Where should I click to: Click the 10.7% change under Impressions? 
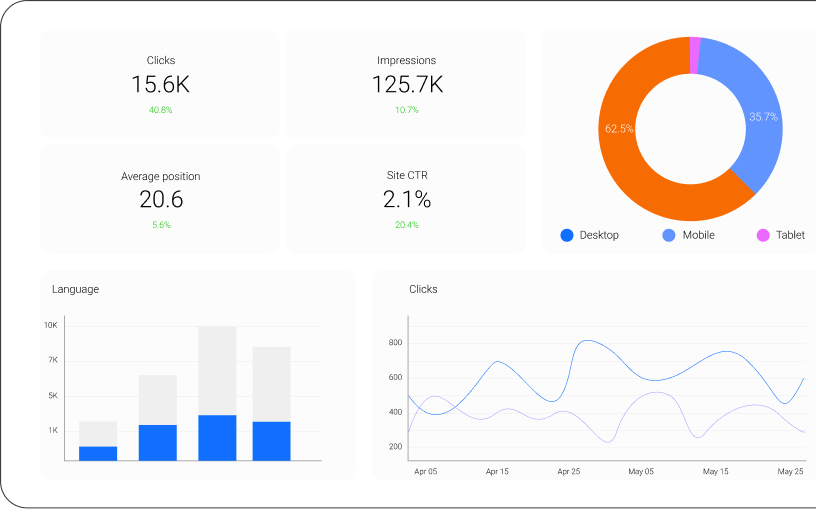pyautogui.click(x=406, y=110)
